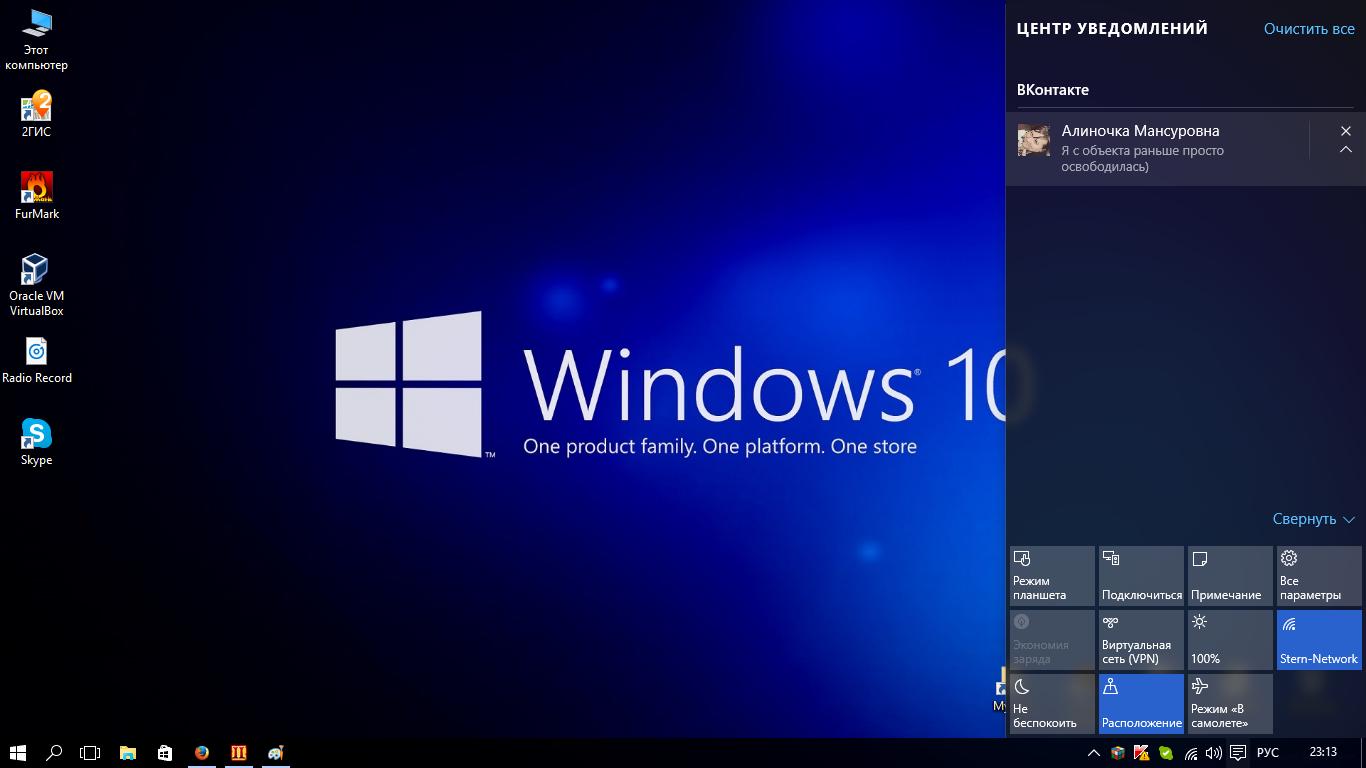This screenshot has width=1366, height=768.
Task: Toggle the Расположение location tile off
Action: (x=1141, y=704)
